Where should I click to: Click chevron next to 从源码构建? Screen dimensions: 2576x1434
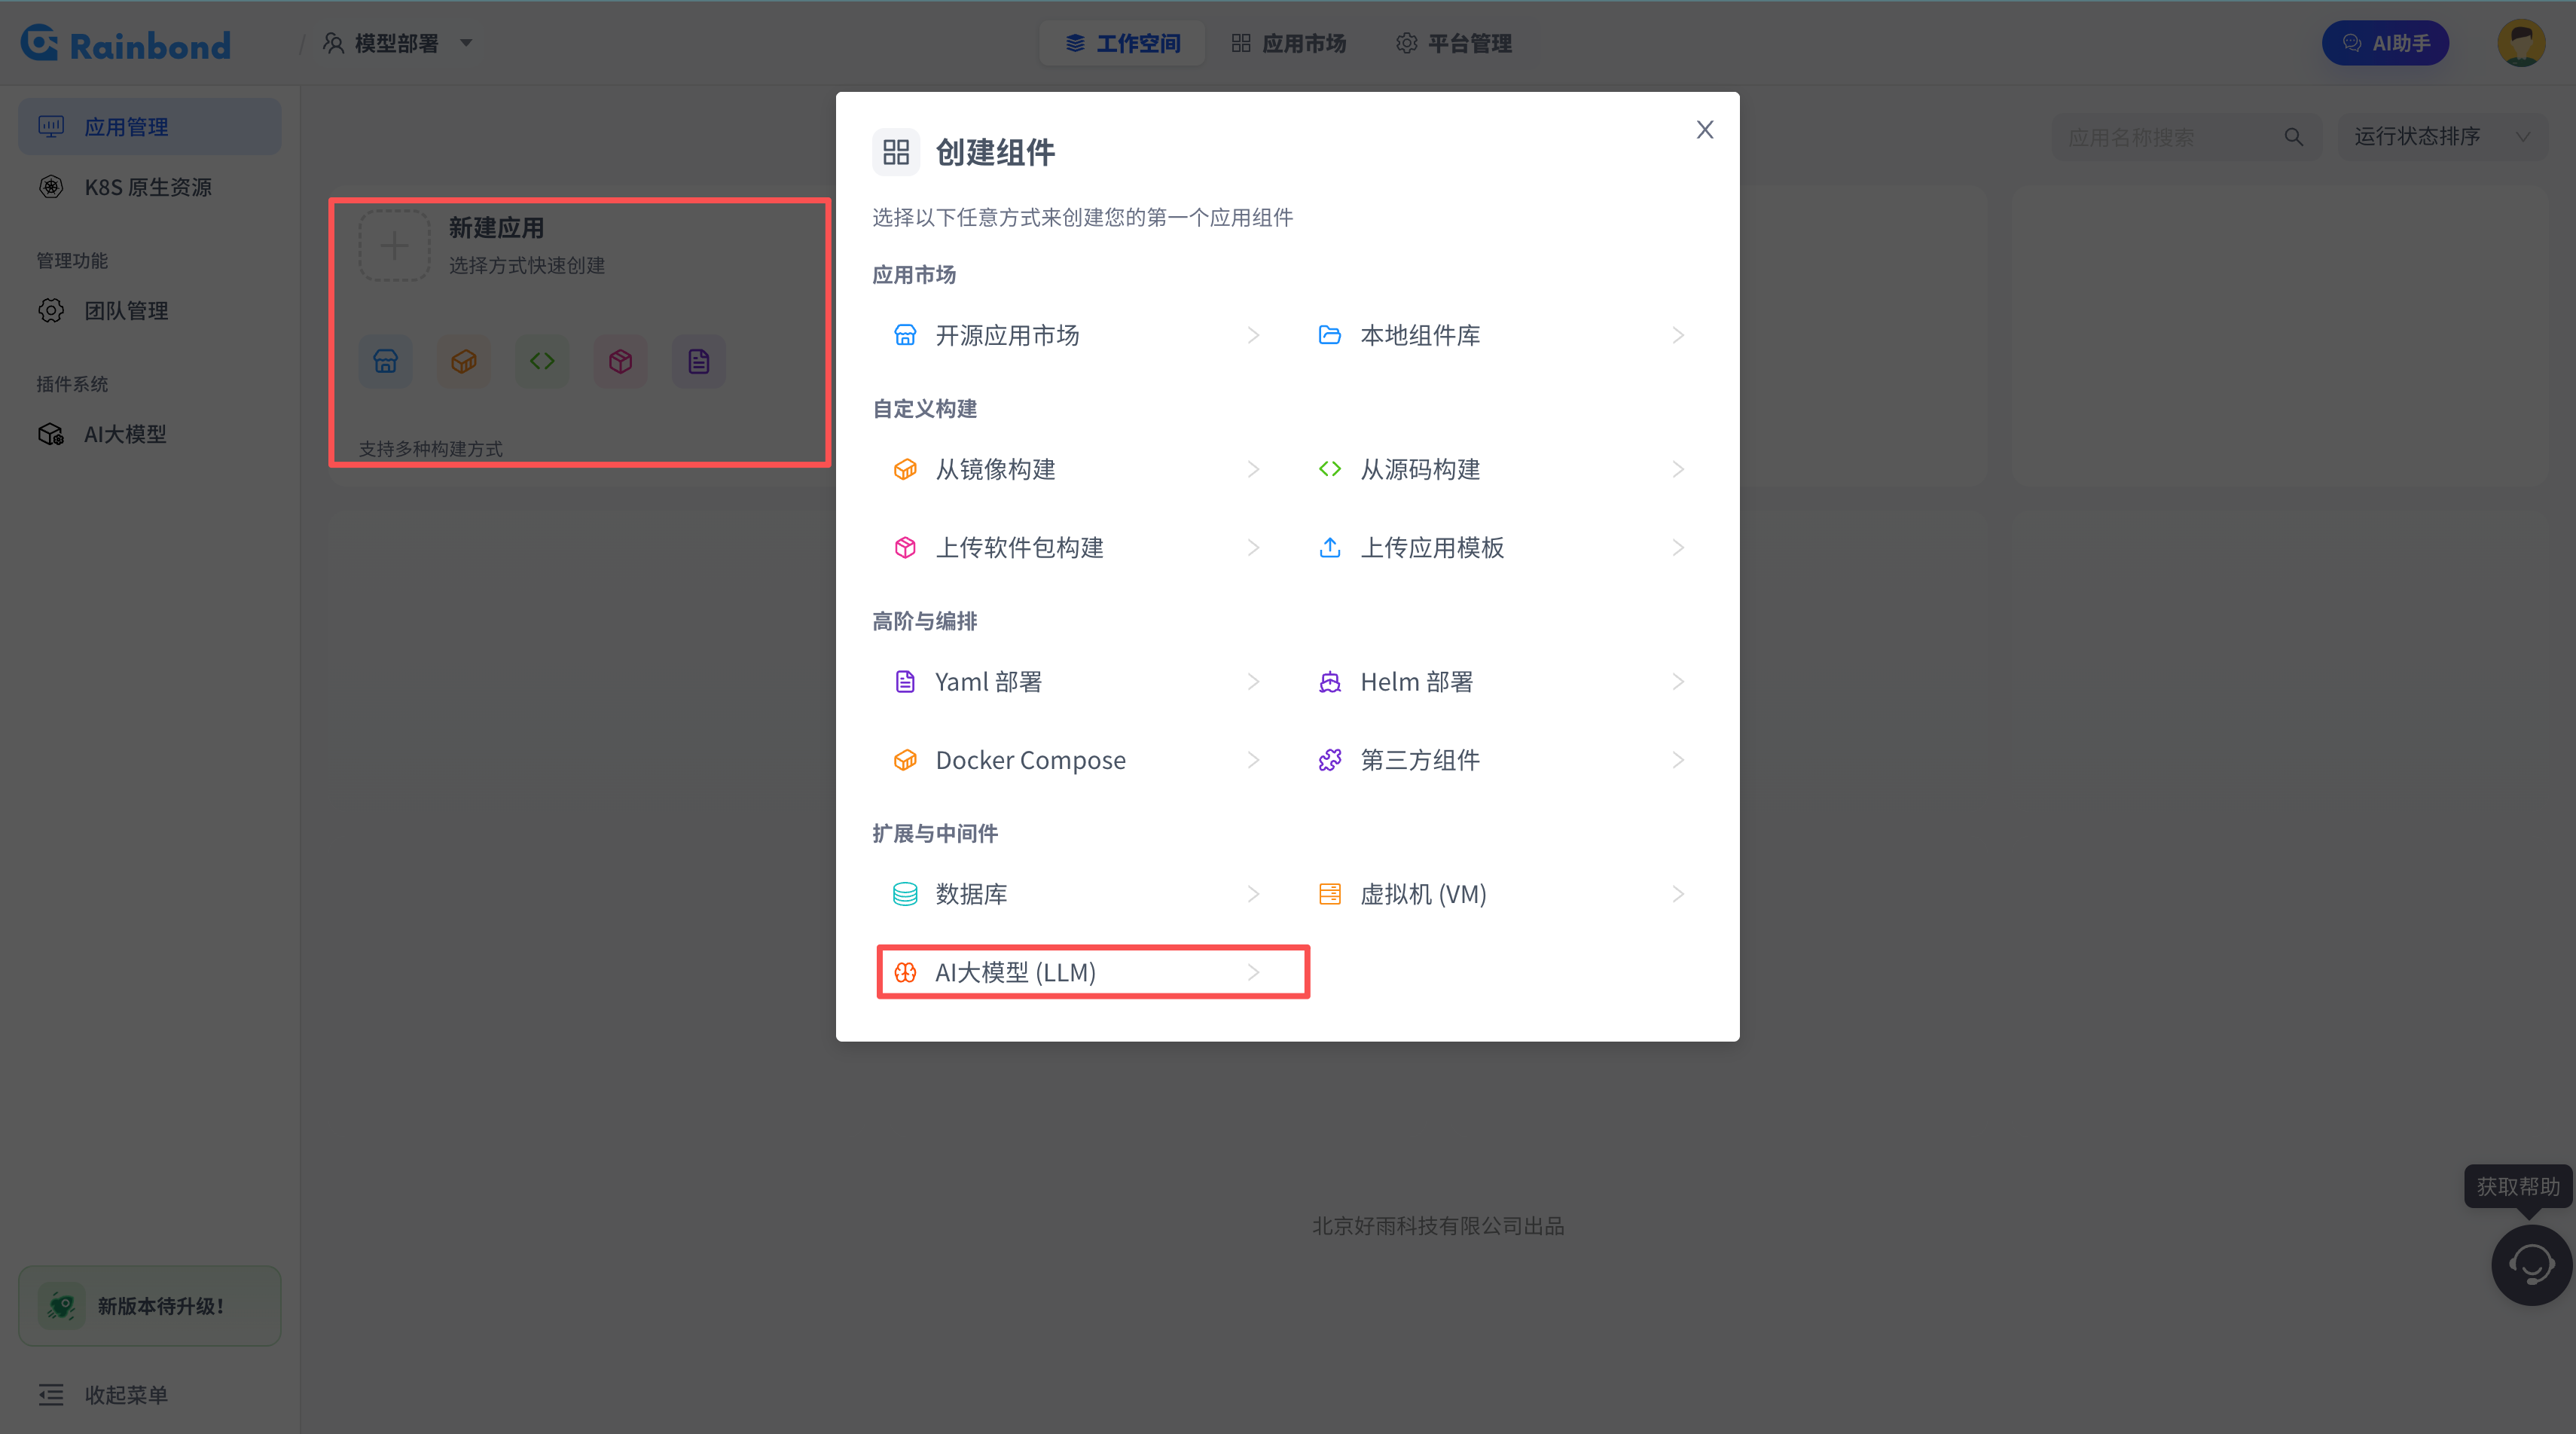click(x=1678, y=469)
